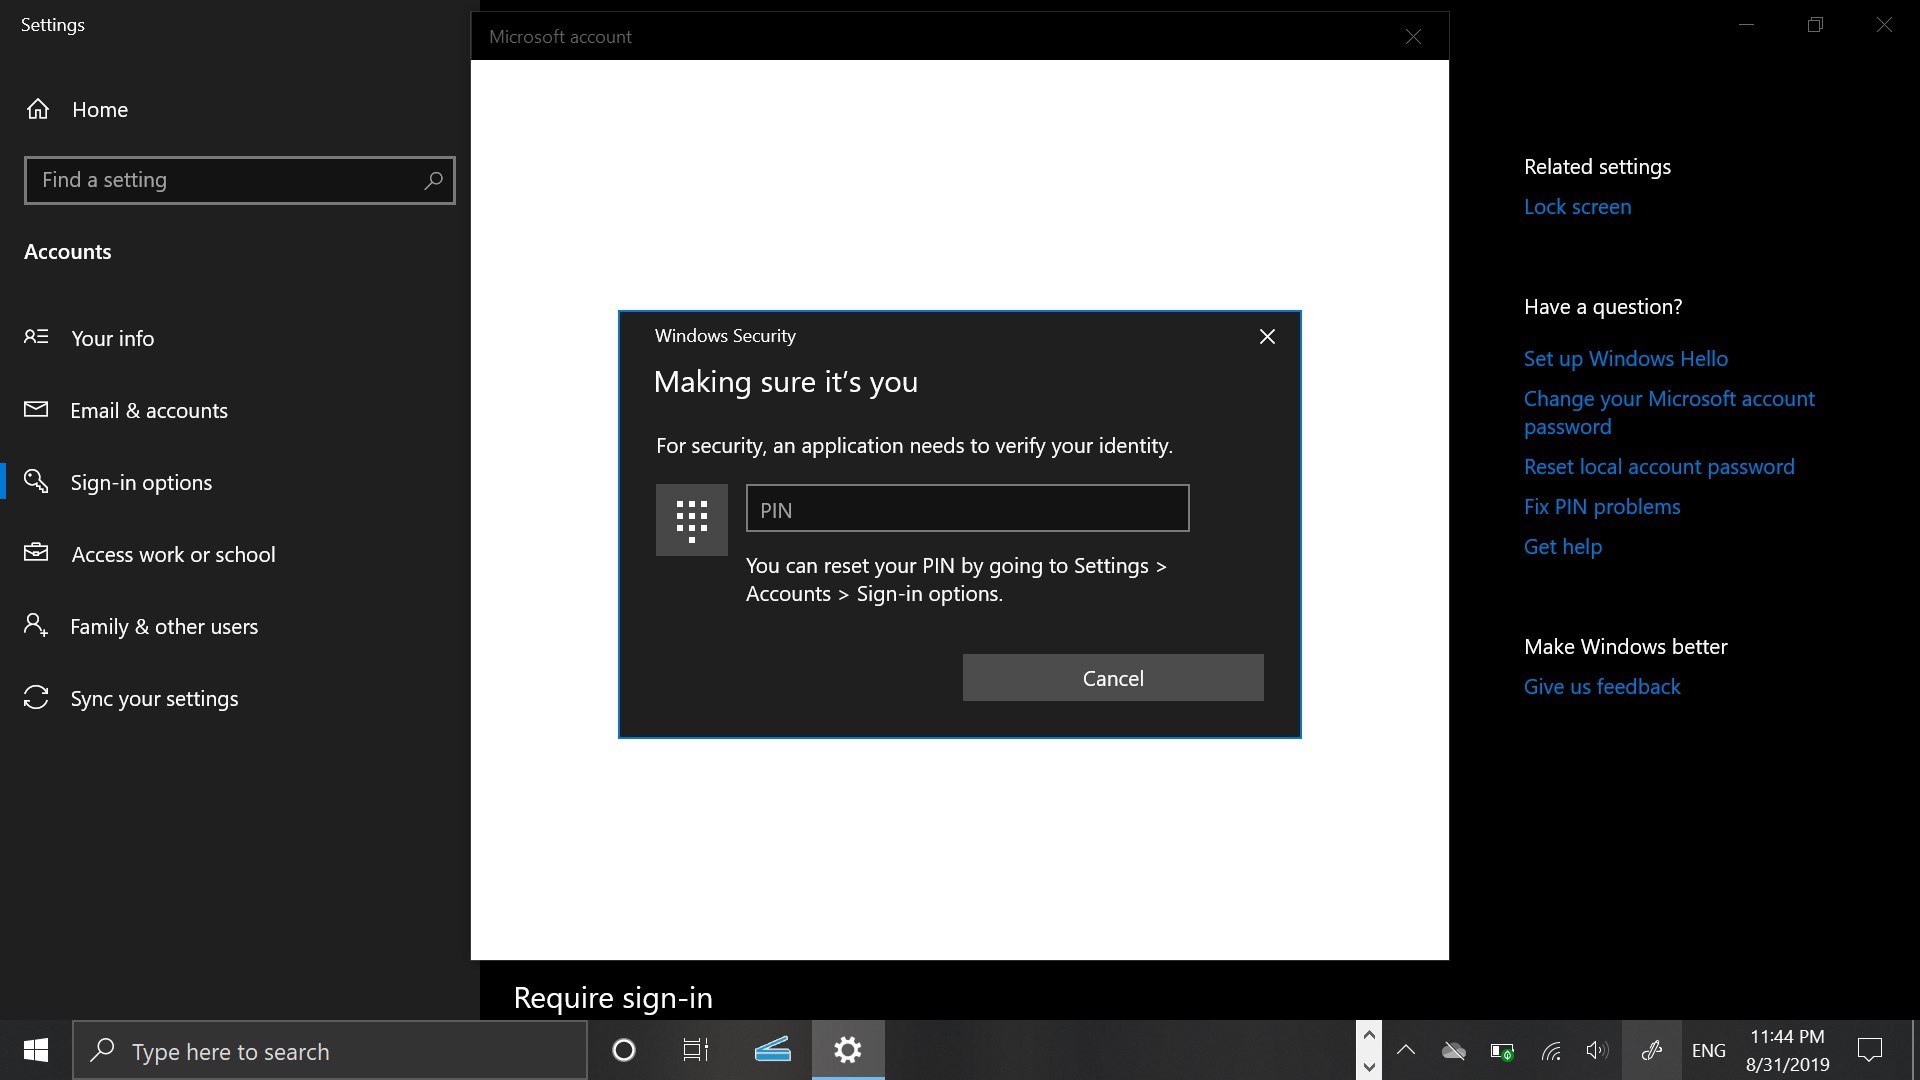
Task: Click Give us feedback link
Action: [1602, 687]
